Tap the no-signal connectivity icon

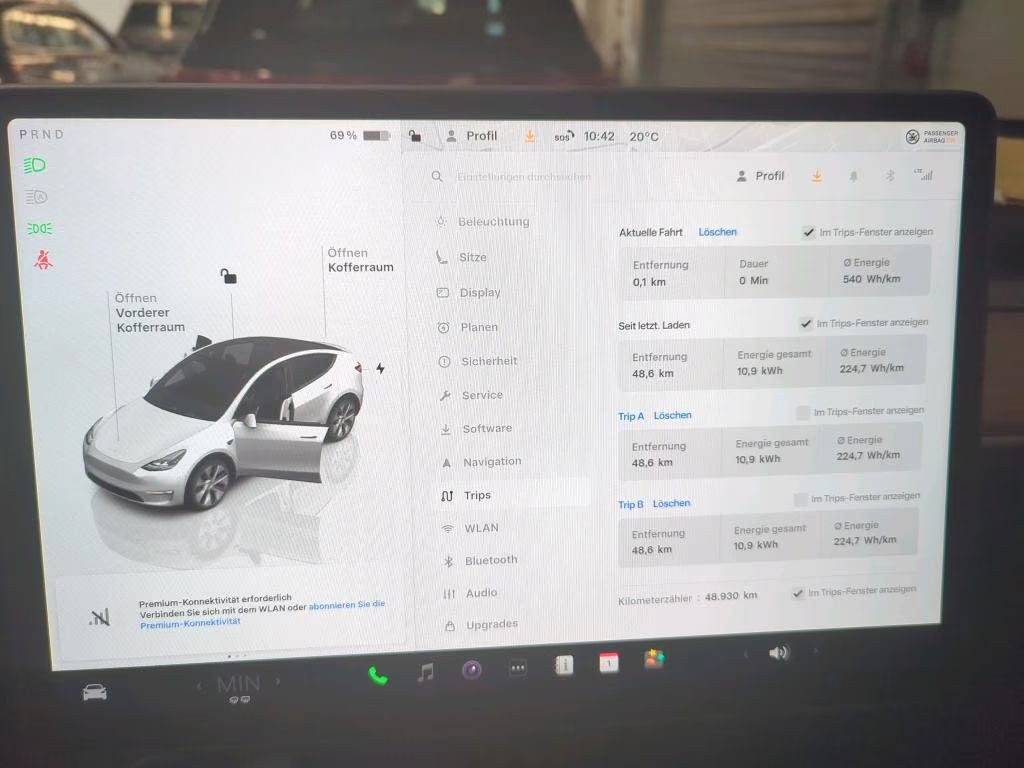tap(99, 616)
